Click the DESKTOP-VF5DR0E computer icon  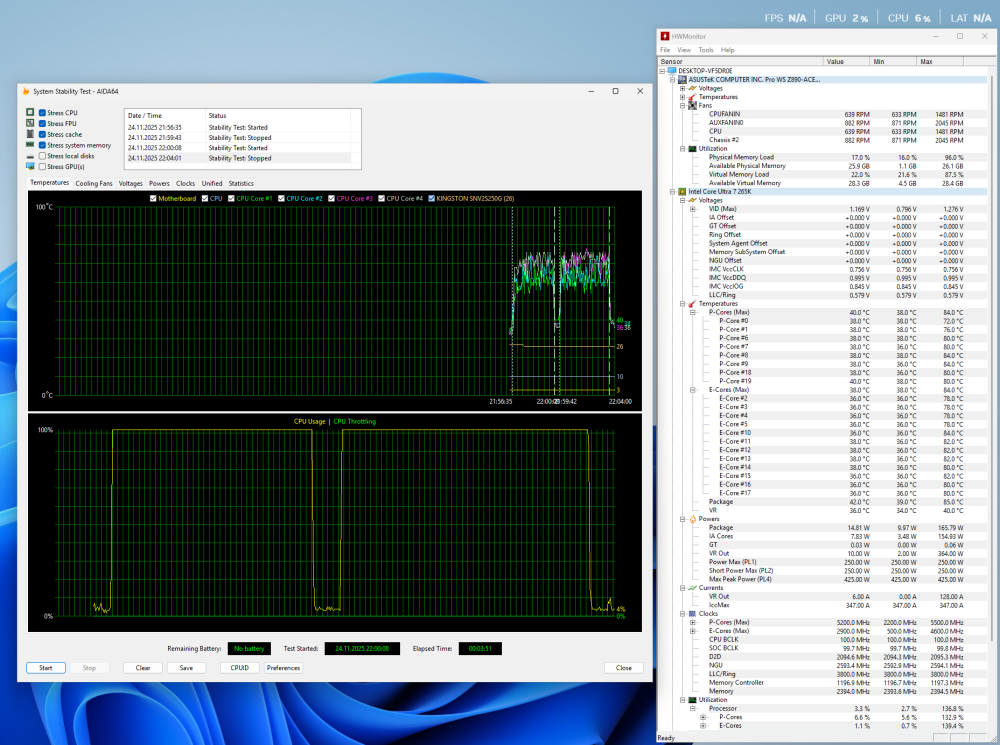672,71
